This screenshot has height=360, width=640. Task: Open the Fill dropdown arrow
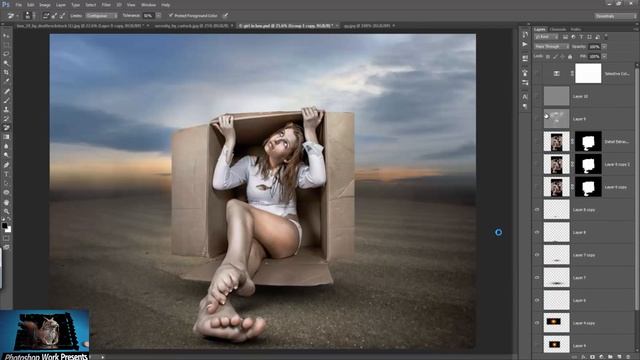604,56
